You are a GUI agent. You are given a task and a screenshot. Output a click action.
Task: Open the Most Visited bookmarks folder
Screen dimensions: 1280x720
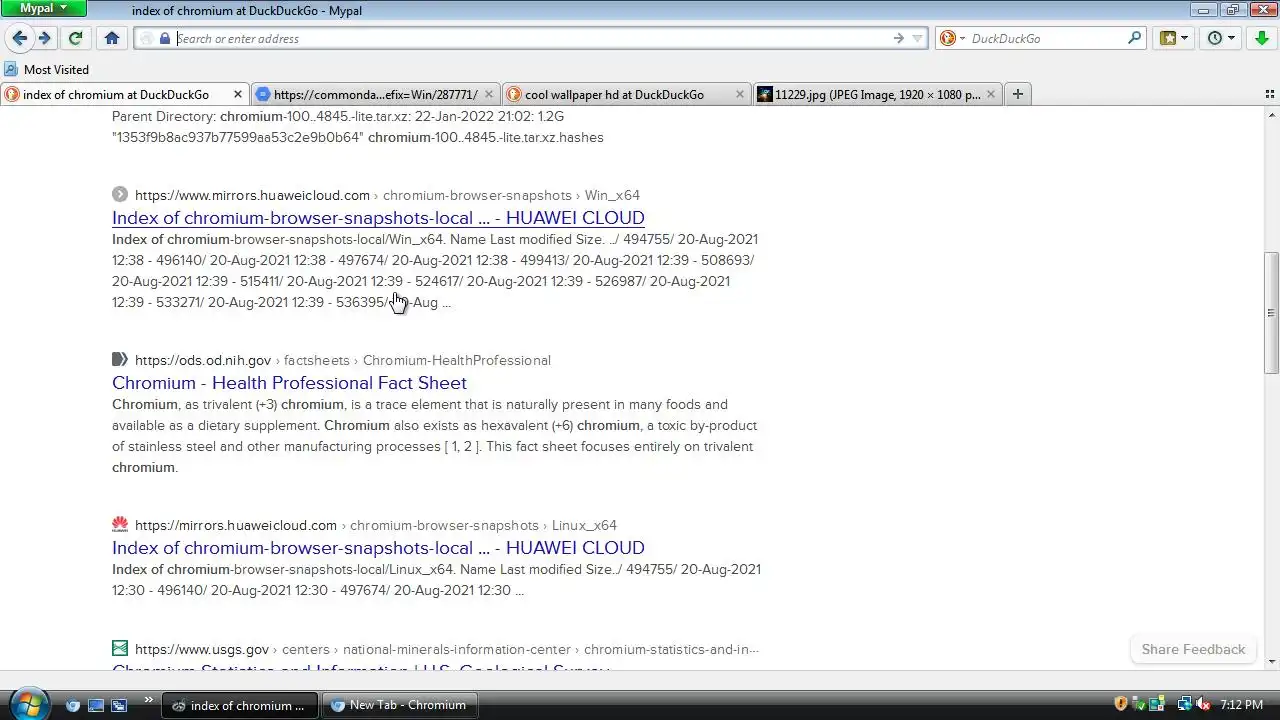47,69
